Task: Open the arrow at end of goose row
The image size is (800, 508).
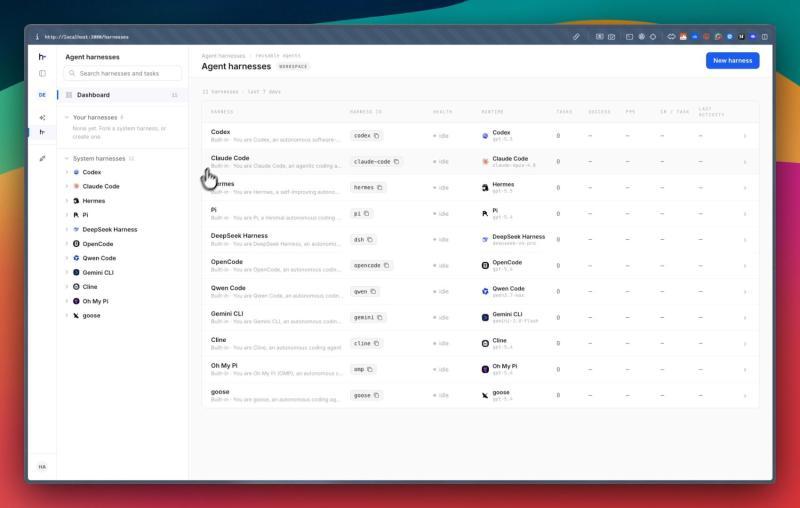Action: (x=745, y=395)
